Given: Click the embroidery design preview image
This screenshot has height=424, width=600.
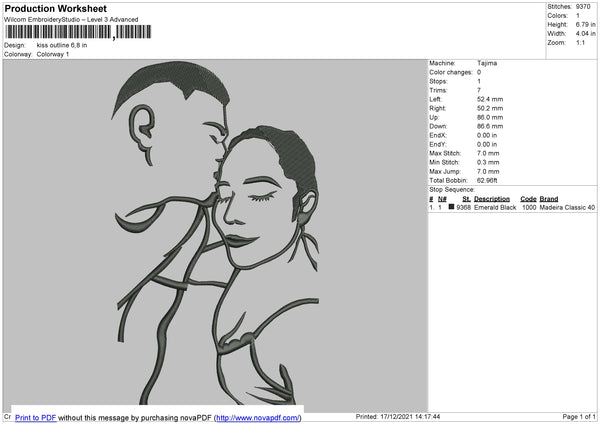Looking at the screenshot, I should click(x=215, y=235).
